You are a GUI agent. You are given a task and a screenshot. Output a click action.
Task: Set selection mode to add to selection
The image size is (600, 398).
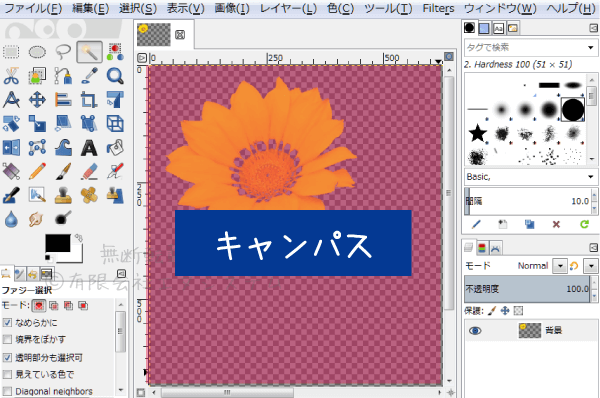point(54,305)
